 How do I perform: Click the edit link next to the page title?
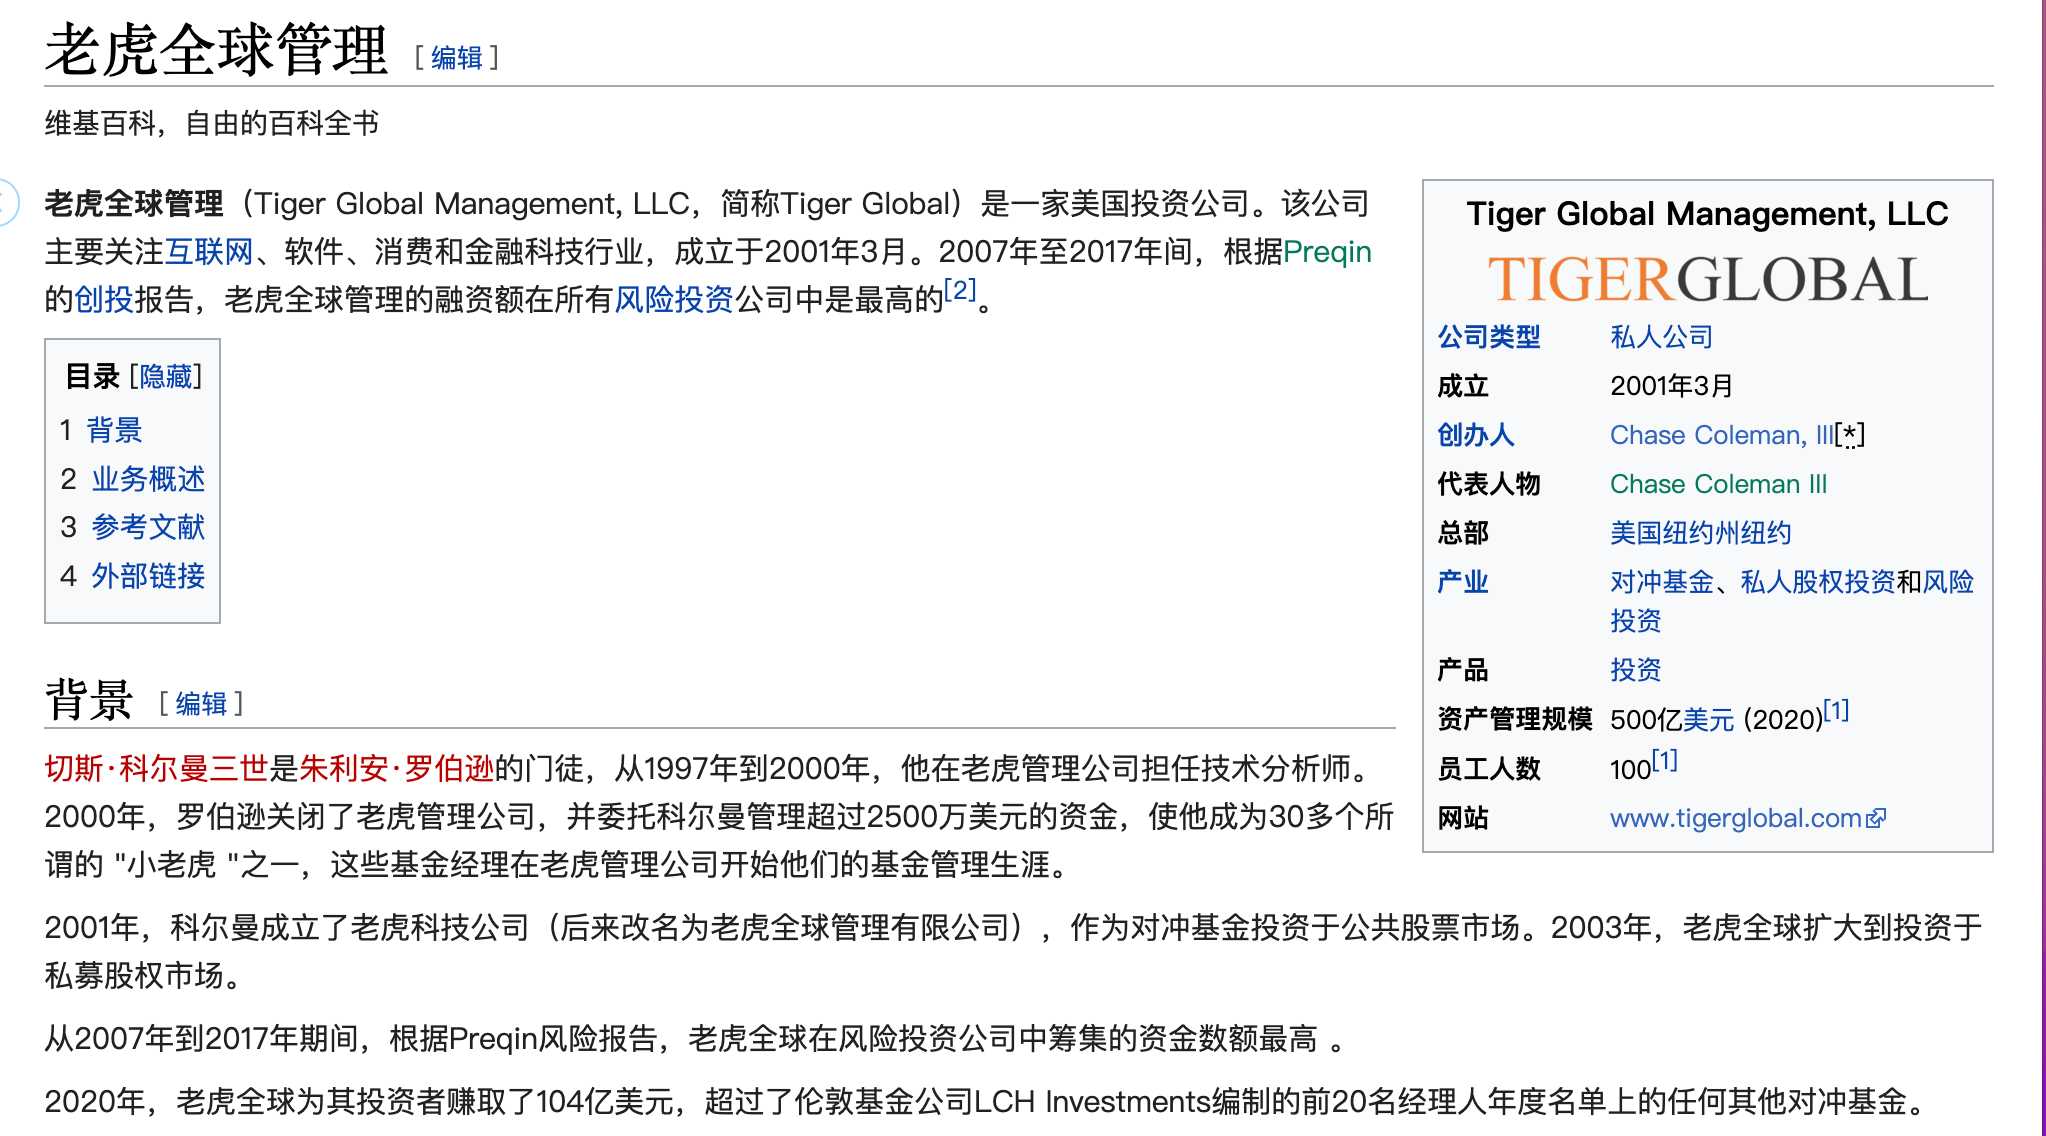point(456,58)
